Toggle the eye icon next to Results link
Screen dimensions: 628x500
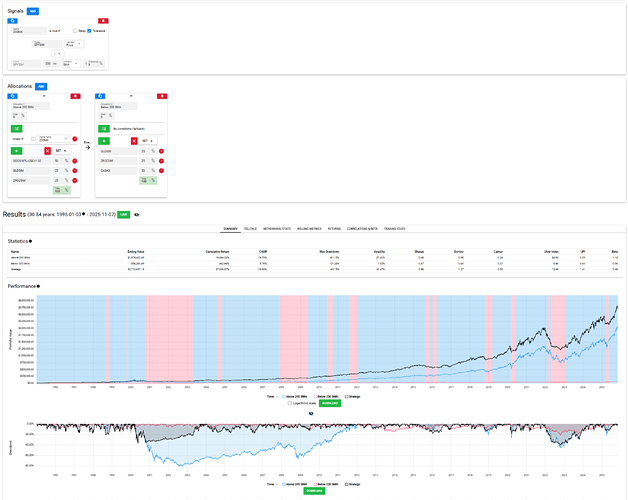pos(137,215)
